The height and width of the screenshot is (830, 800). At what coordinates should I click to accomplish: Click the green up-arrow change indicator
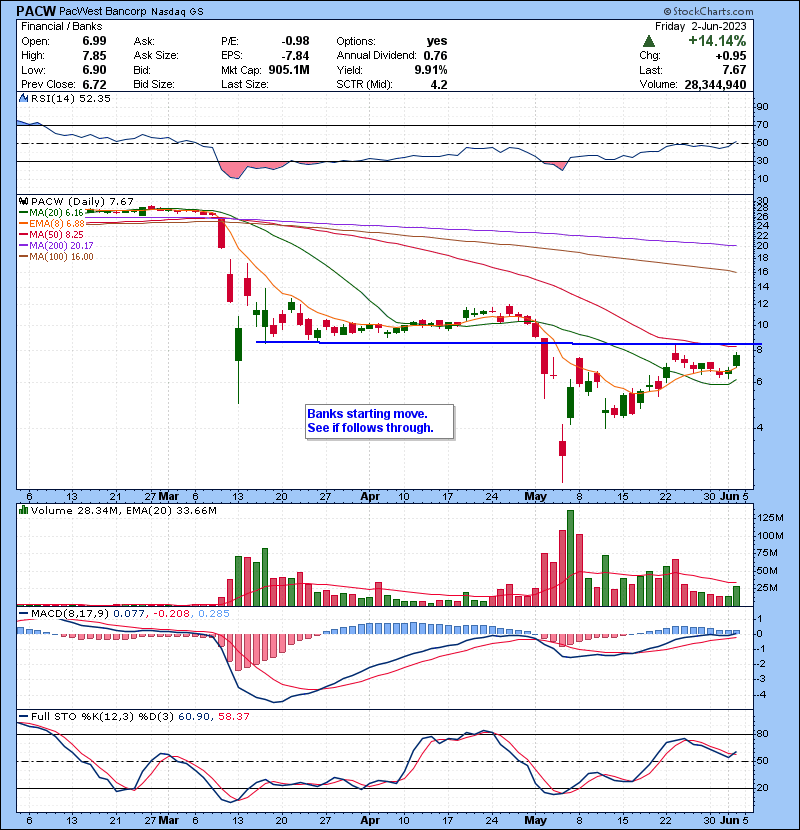point(649,41)
